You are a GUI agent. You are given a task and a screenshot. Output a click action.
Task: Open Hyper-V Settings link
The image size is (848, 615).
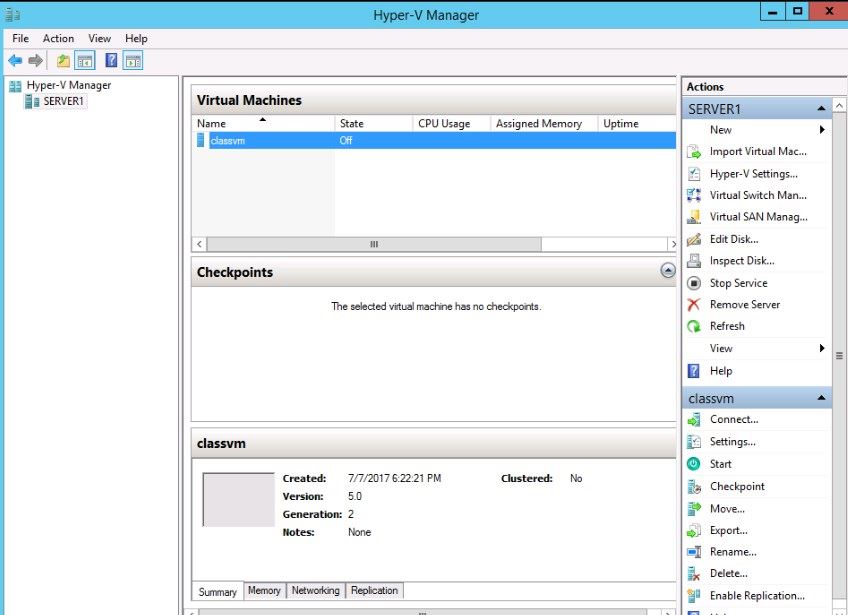(x=753, y=174)
